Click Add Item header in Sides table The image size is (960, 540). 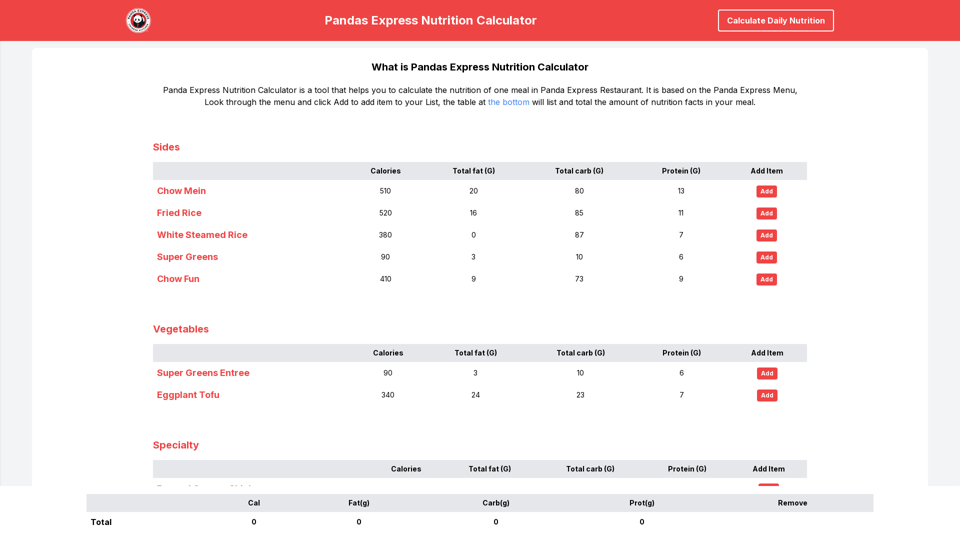coord(767,171)
